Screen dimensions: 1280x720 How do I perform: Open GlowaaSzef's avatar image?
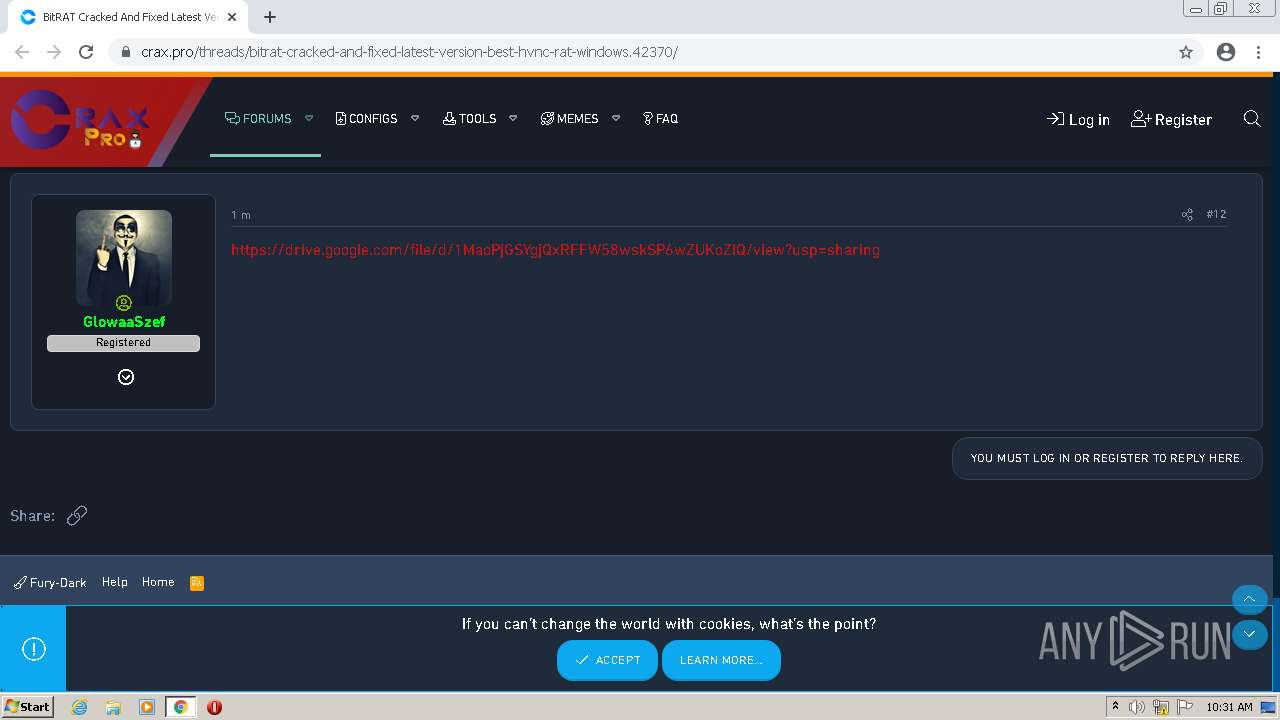coord(124,258)
